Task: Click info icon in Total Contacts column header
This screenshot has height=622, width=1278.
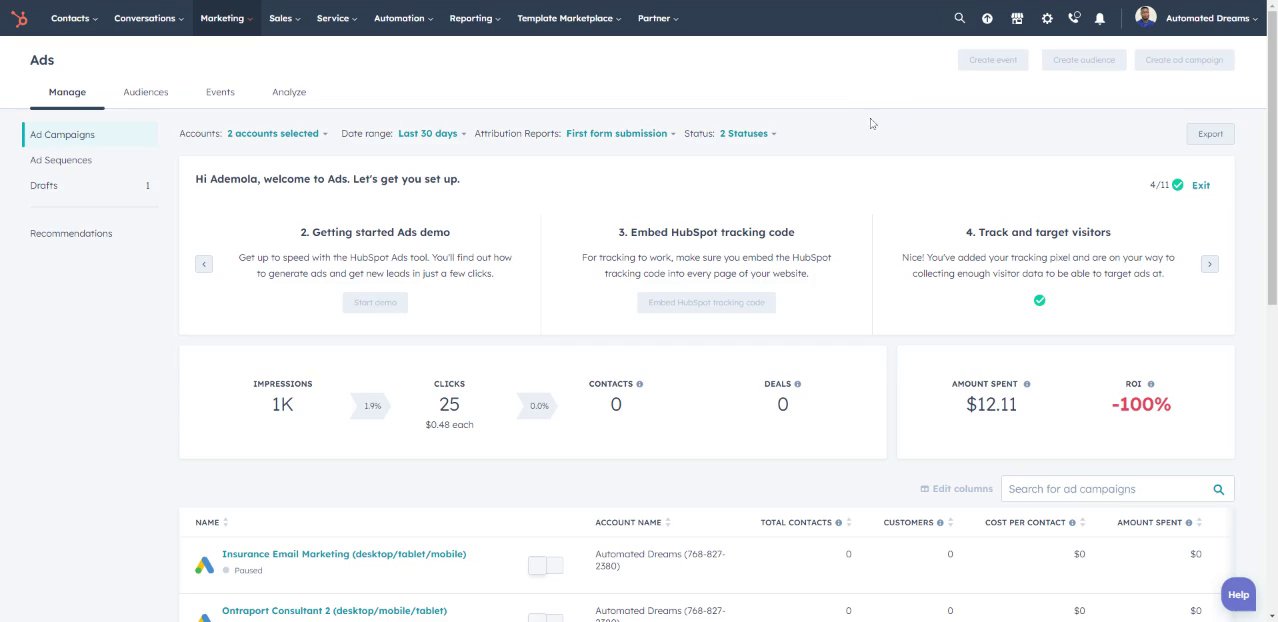Action: point(839,522)
